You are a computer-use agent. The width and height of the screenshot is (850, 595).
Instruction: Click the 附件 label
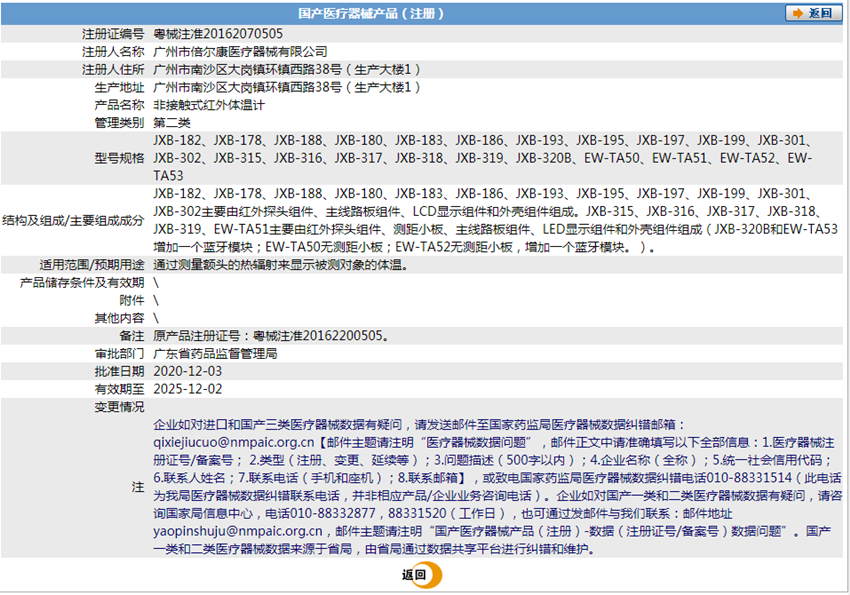(132, 300)
